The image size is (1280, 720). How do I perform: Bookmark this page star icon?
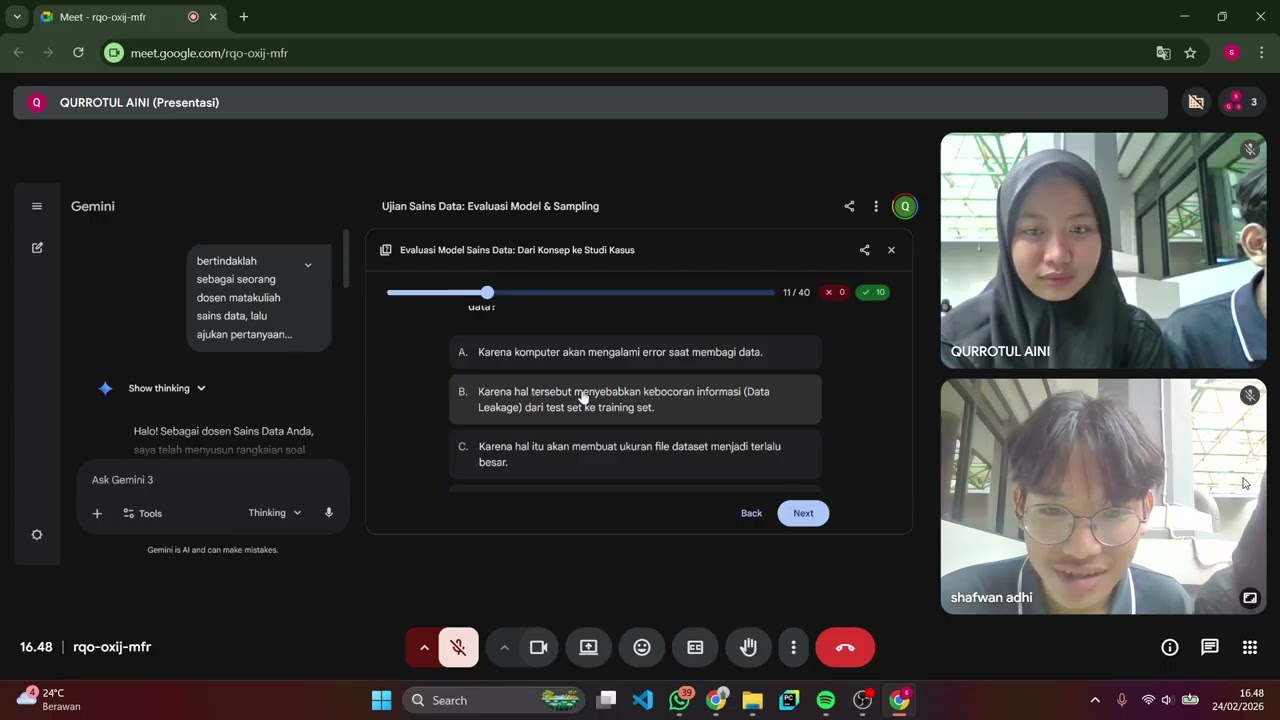point(1190,53)
